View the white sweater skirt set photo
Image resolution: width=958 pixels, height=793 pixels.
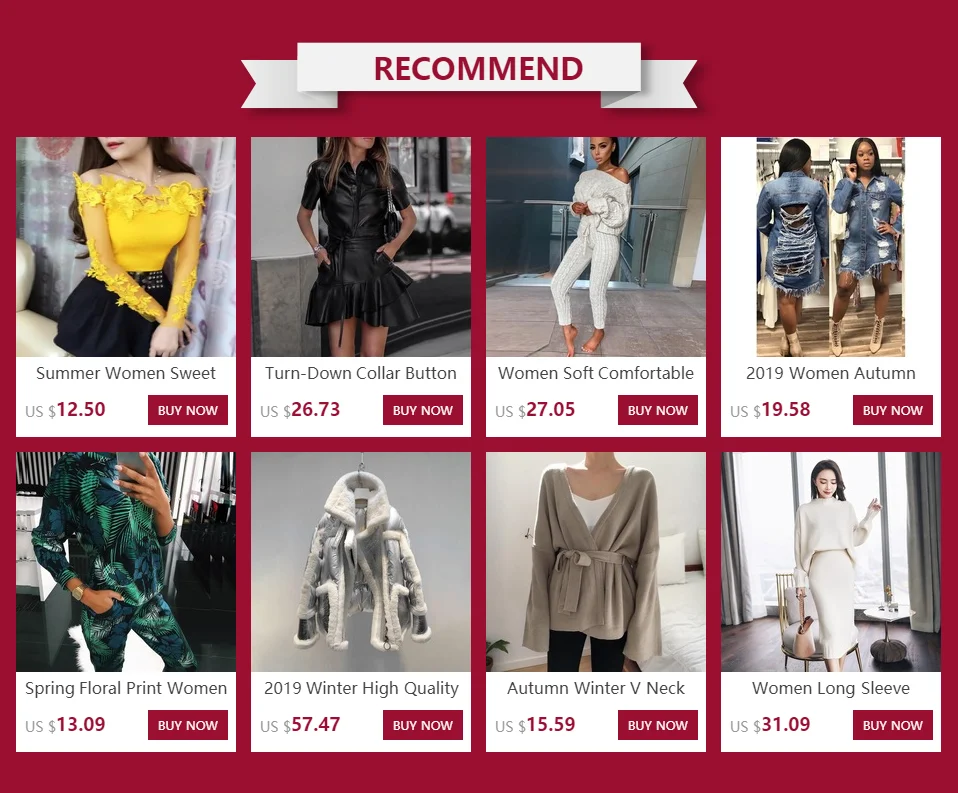pyautogui.click(x=831, y=562)
